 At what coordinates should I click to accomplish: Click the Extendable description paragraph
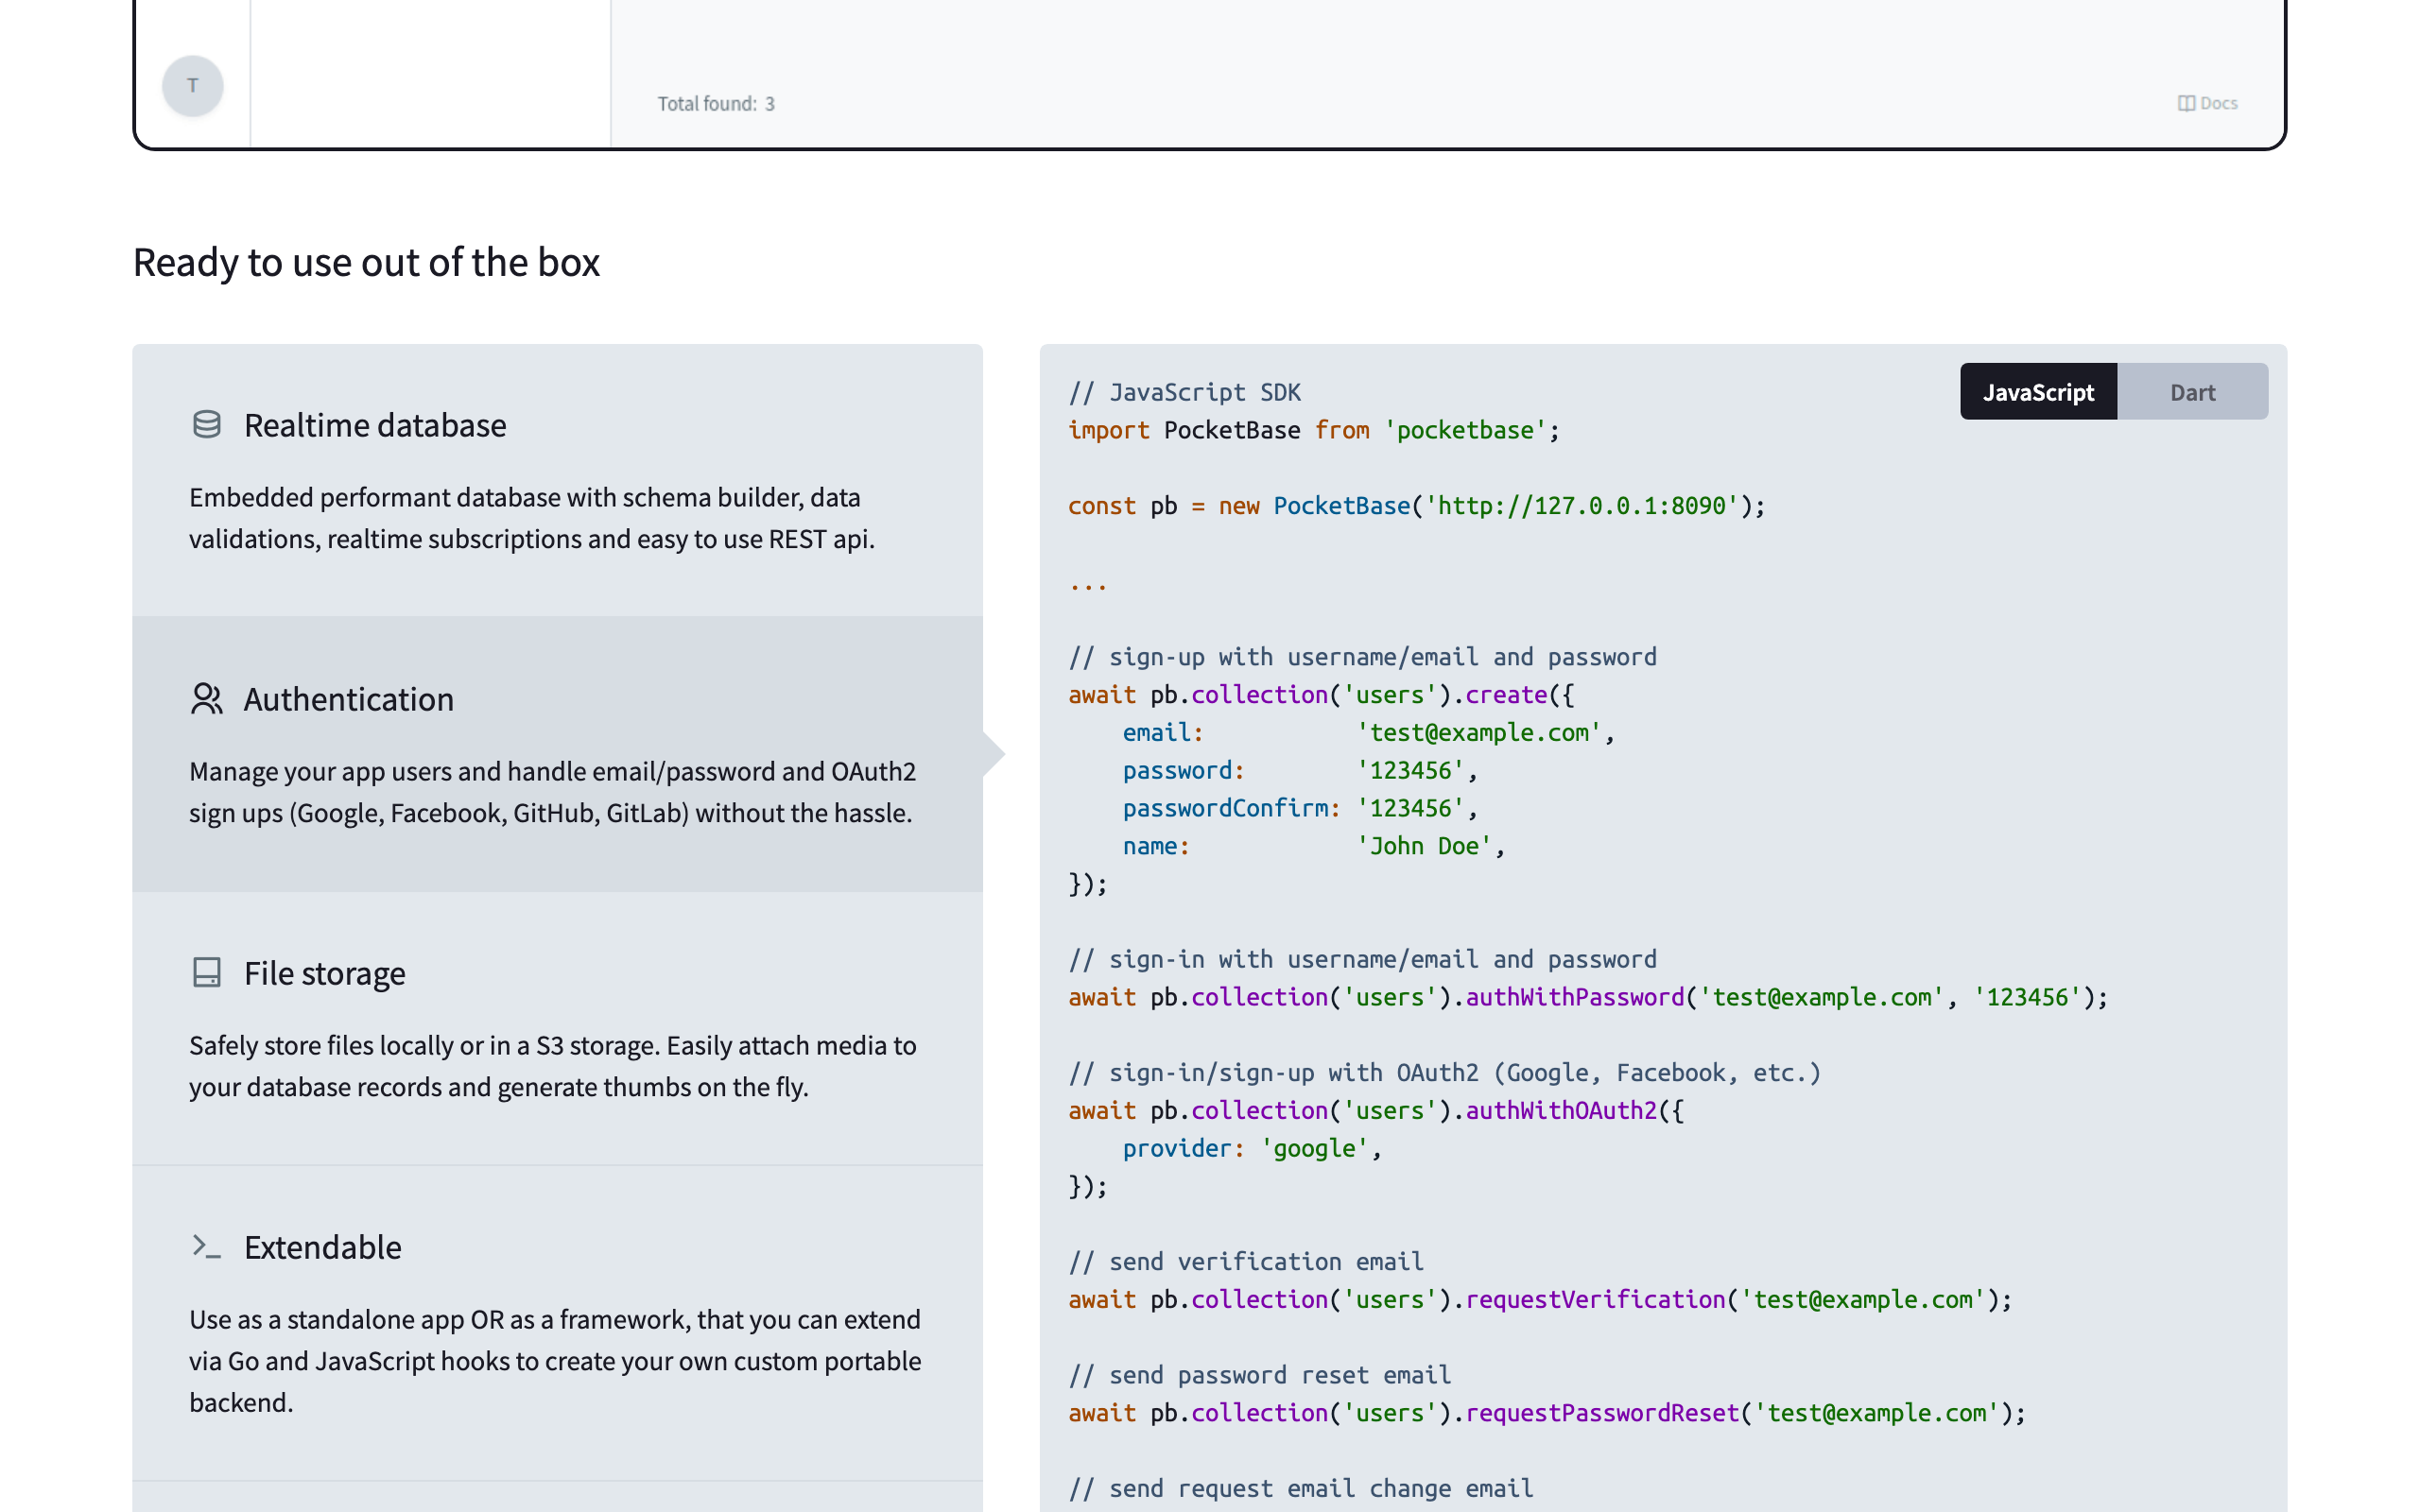[x=554, y=1360]
